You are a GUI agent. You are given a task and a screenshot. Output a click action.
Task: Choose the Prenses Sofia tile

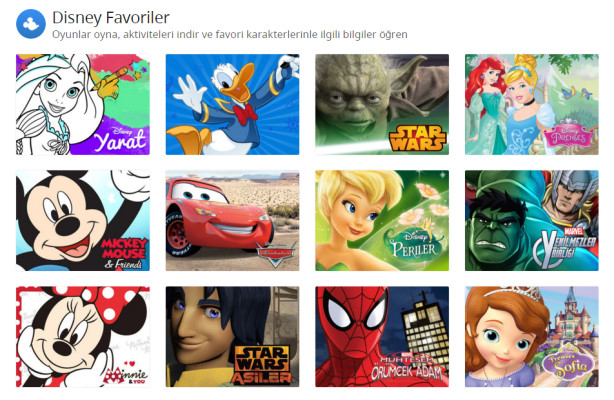pos(531,337)
